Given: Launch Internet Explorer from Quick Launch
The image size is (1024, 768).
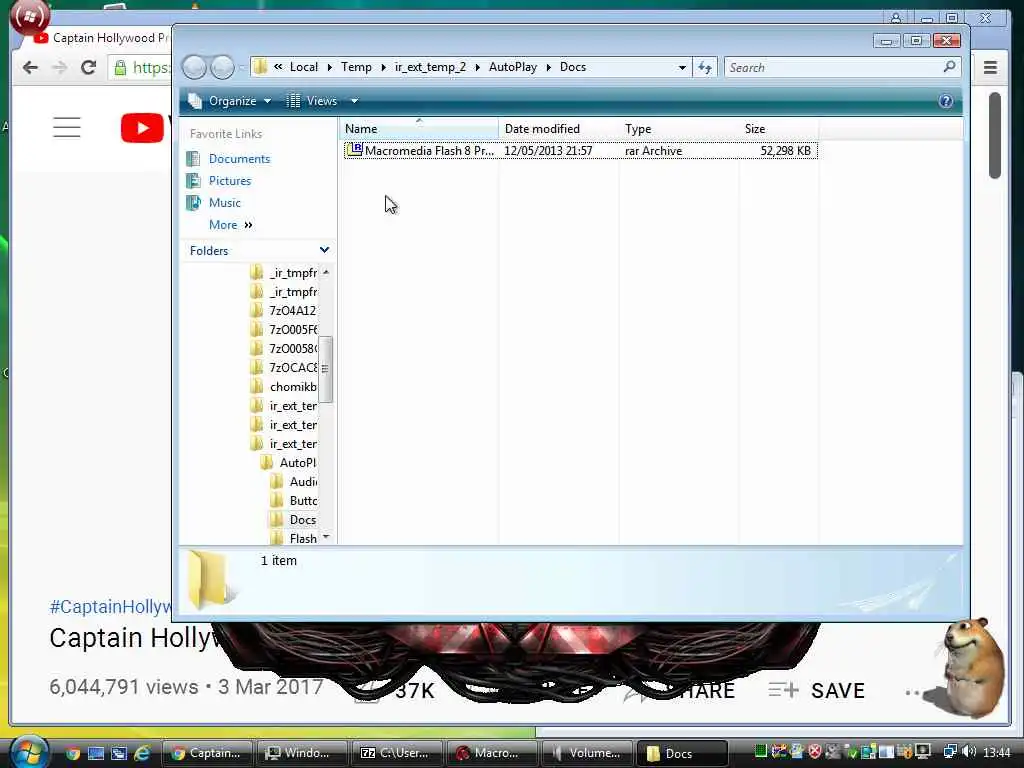Looking at the screenshot, I should pyautogui.click(x=142, y=753).
